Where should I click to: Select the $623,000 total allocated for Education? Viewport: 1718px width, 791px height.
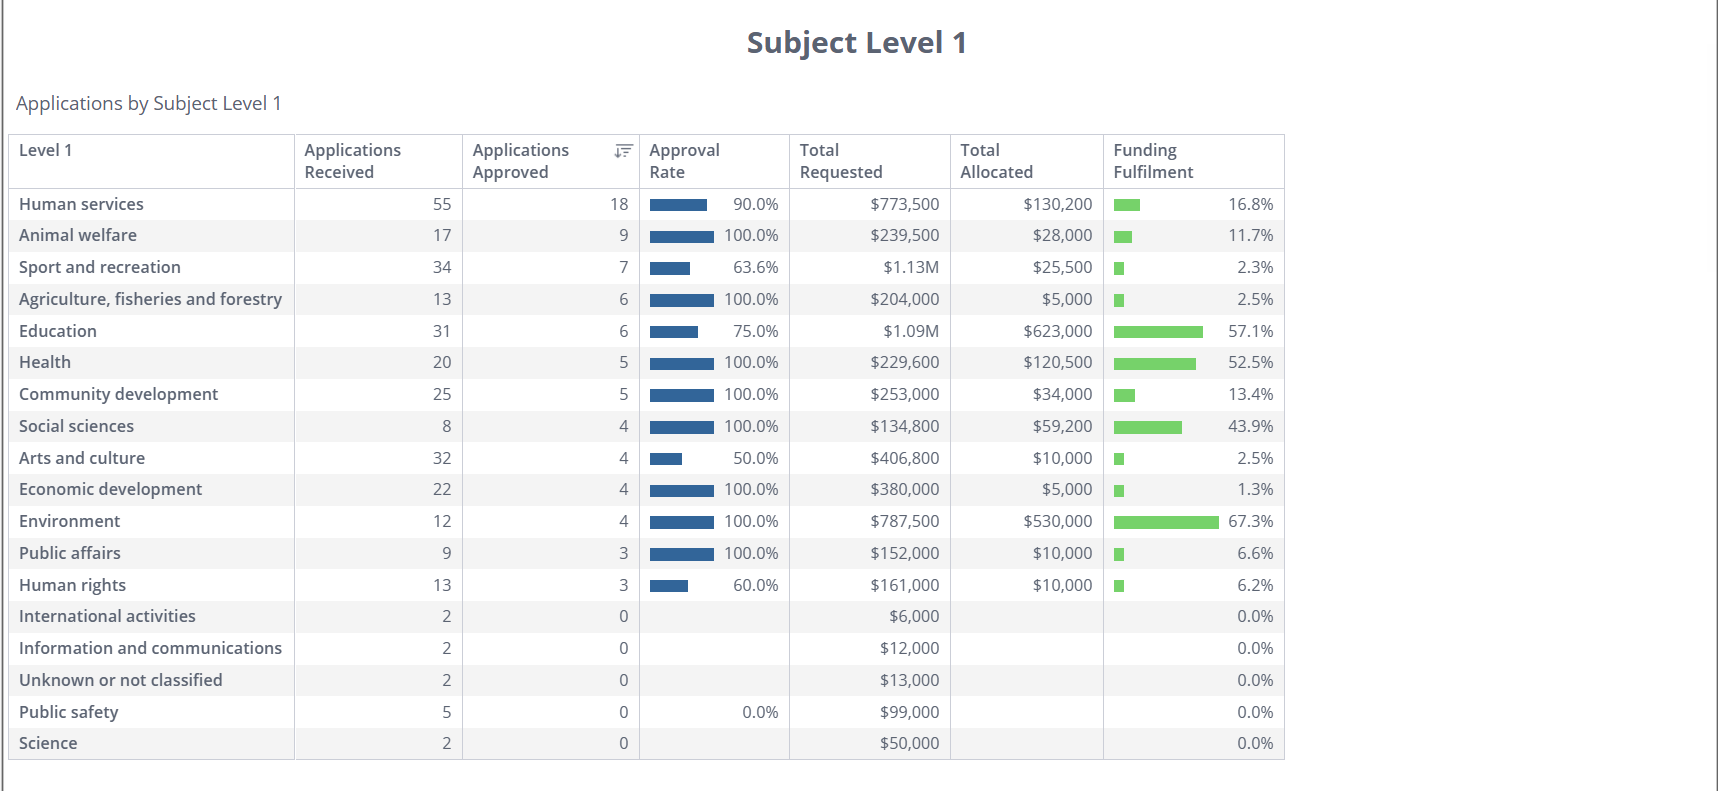coord(1057,331)
